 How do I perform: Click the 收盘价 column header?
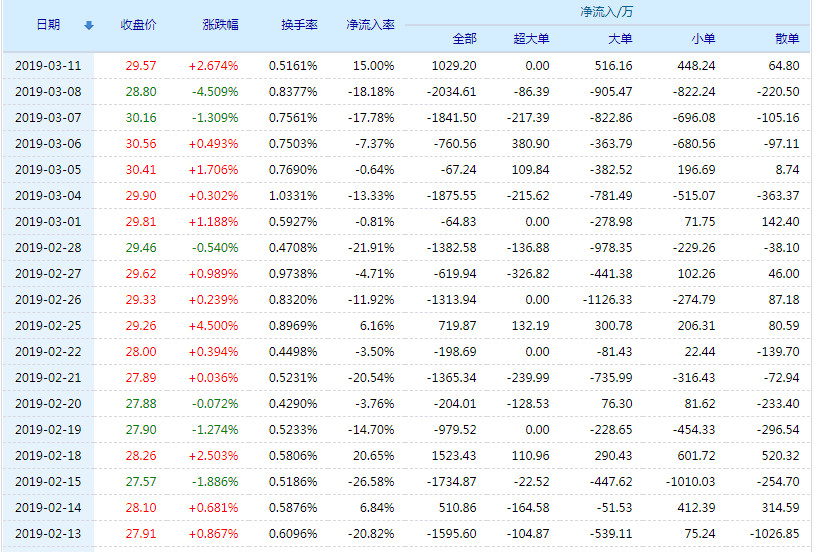[138, 24]
